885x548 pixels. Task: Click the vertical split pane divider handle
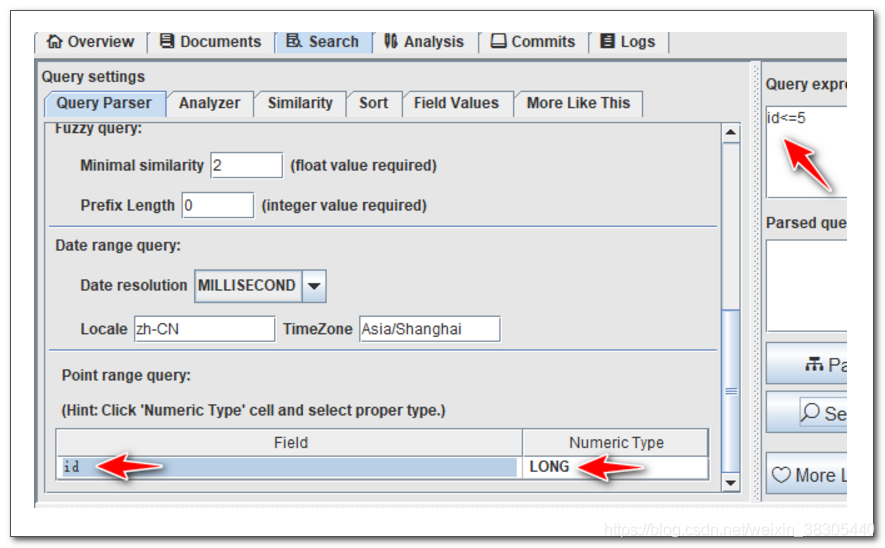pyautogui.click(x=756, y=282)
